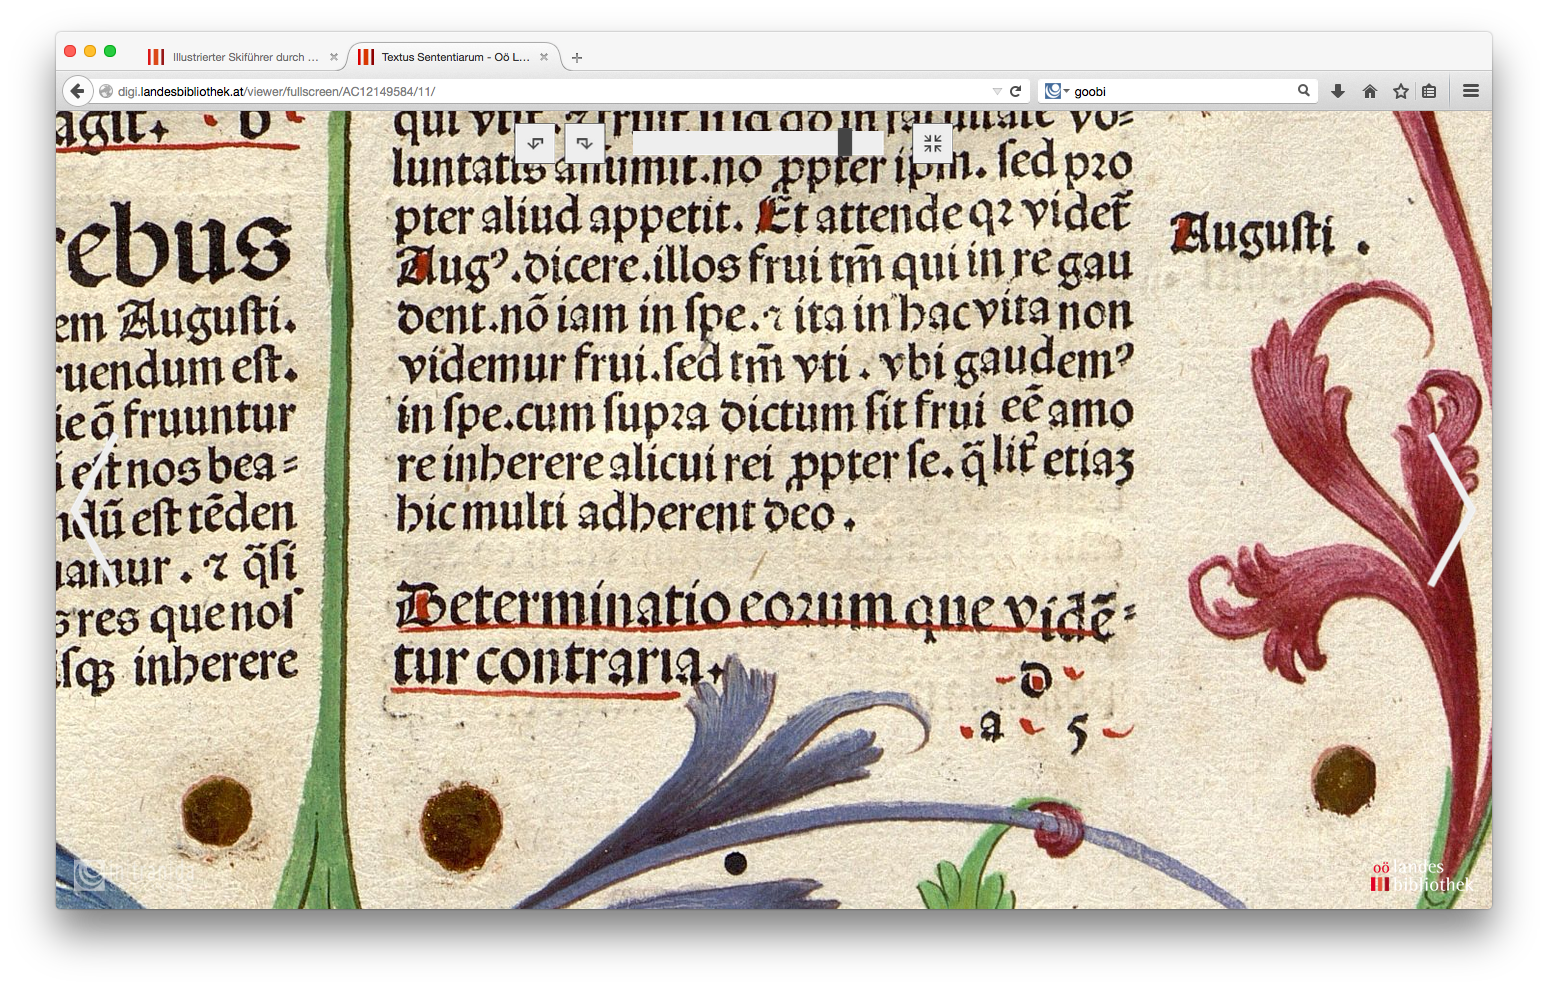Go to the browser home page
Viewport: 1548px width, 989px height.
click(1370, 91)
